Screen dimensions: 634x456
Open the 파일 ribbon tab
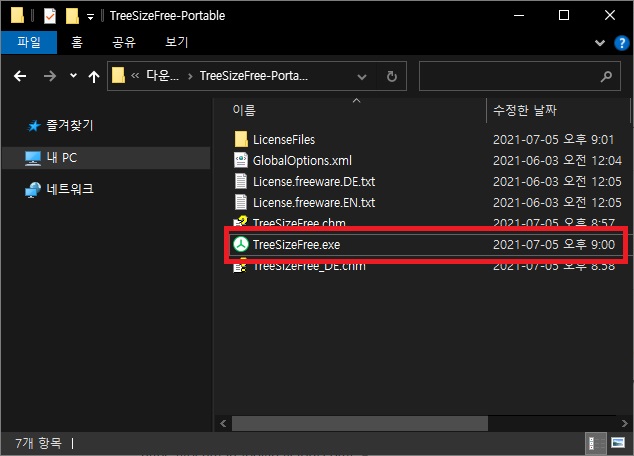(29, 42)
